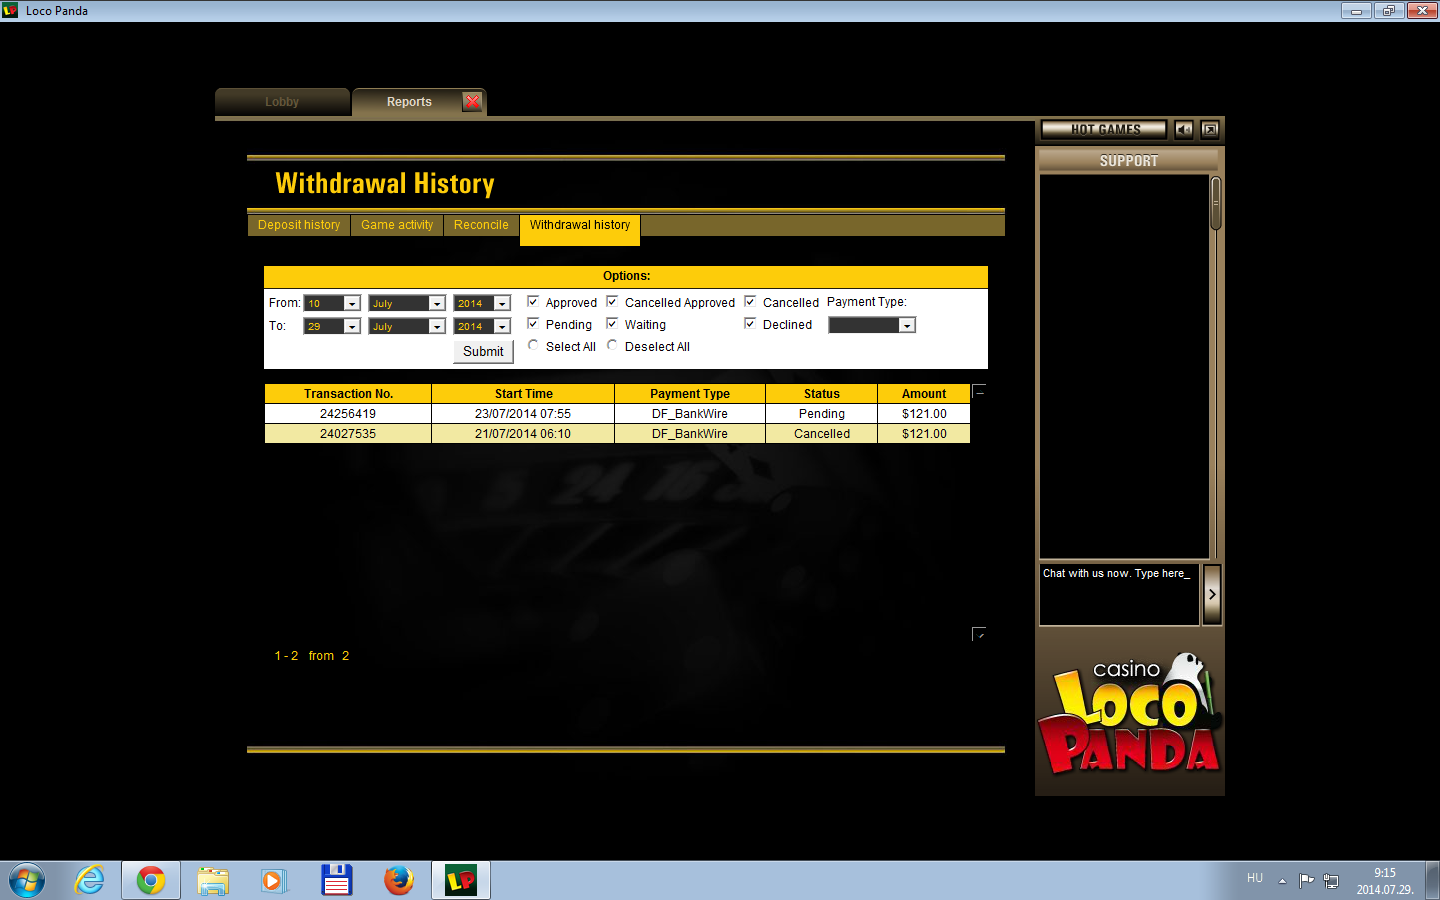
Task: Click the Loco Panda casino logo
Action: click(x=1130, y=713)
